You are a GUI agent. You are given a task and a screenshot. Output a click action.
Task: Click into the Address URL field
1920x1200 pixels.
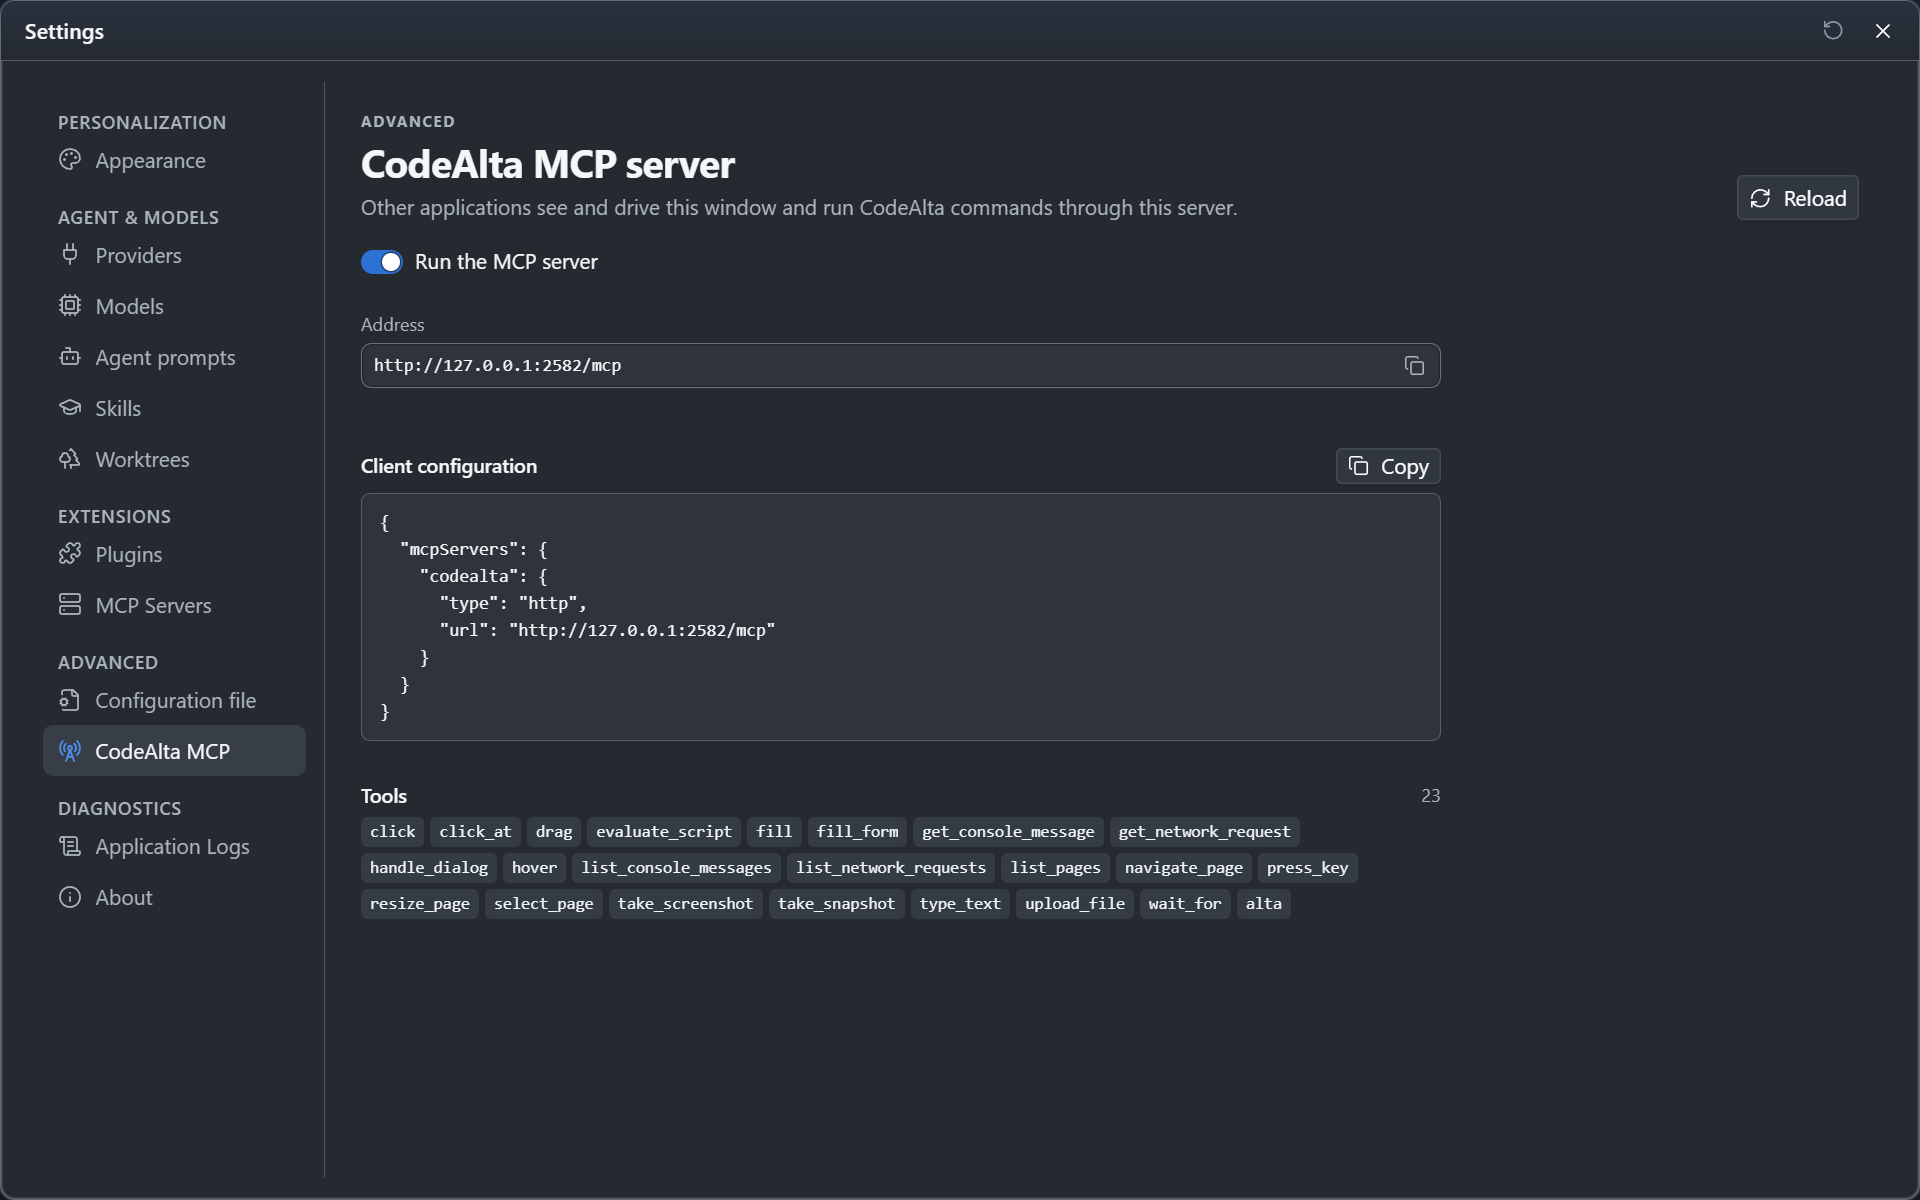click(901, 366)
